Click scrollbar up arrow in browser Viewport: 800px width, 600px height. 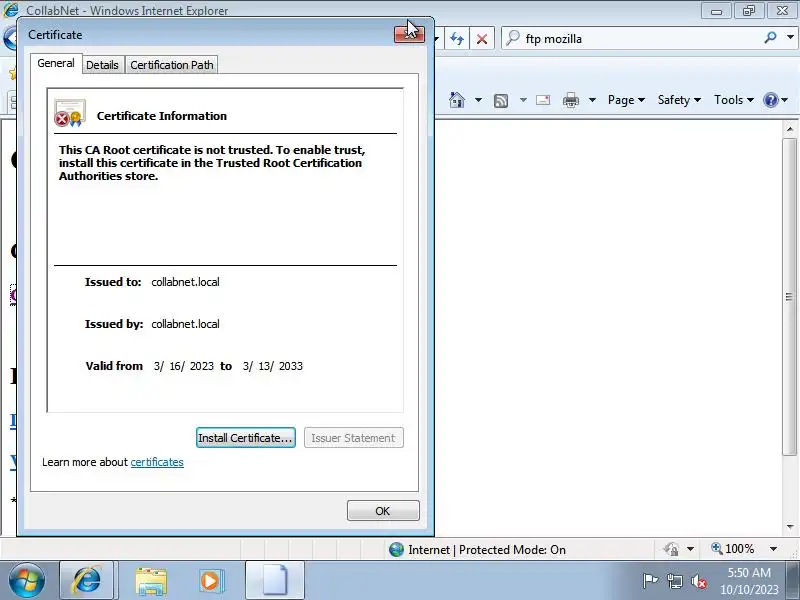[790, 129]
